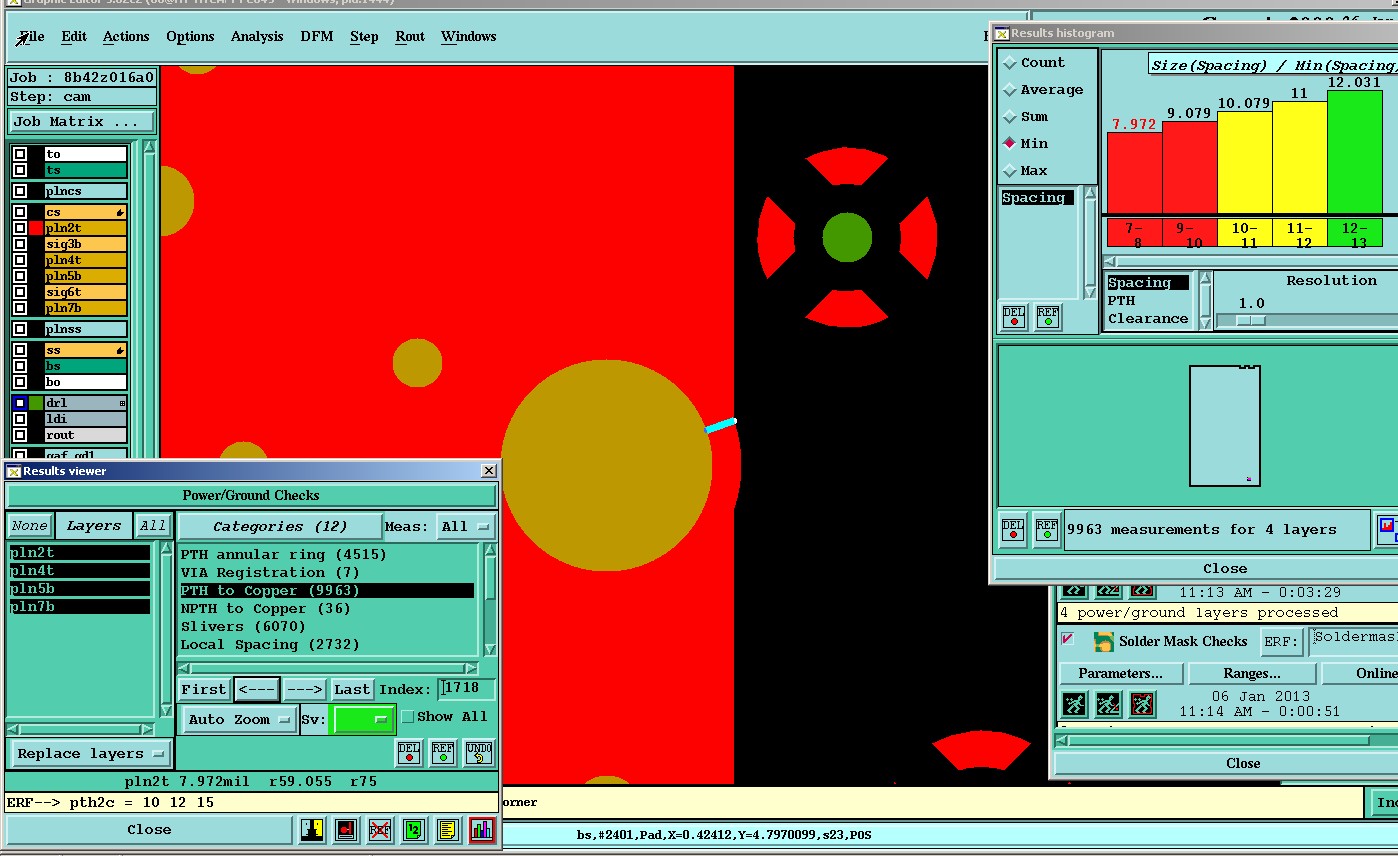1398x856 pixels.
Task: Click the yellow-and-black silhouette icon in Results viewer
Action: coord(312,830)
